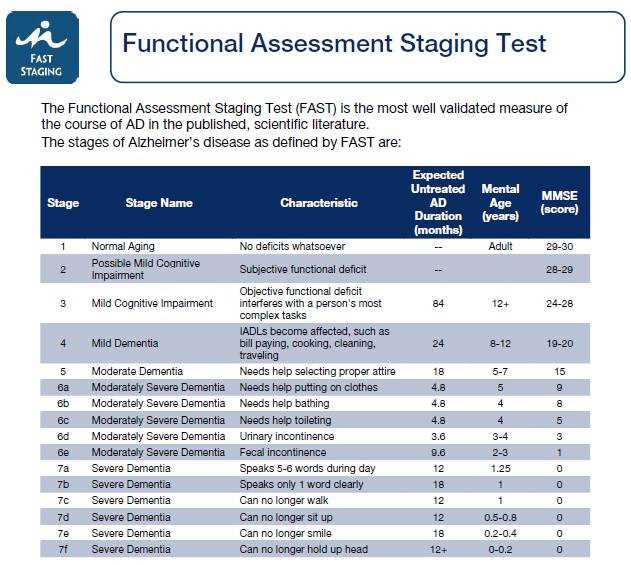Image resolution: width=631 pixels, height=565 pixels.
Task: Click Expected Untreated AD Duration header
Action: tap(438, 202)
